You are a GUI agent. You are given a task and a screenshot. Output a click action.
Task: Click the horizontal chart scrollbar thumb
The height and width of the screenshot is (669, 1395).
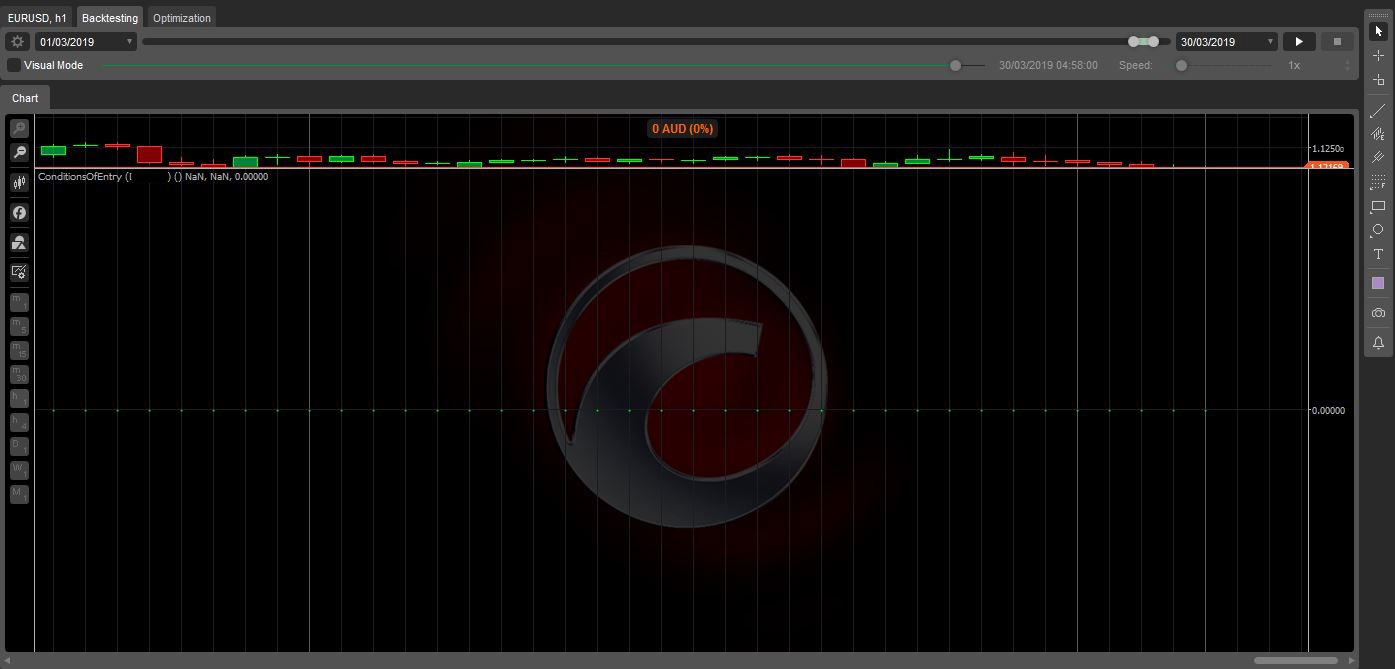point(1296,660)
